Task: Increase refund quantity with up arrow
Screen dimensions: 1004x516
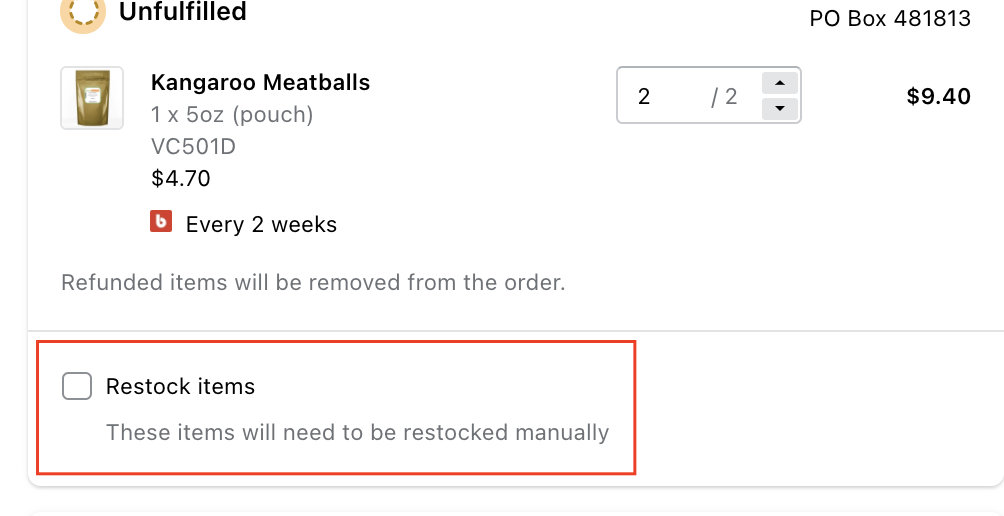Action: 780,83
